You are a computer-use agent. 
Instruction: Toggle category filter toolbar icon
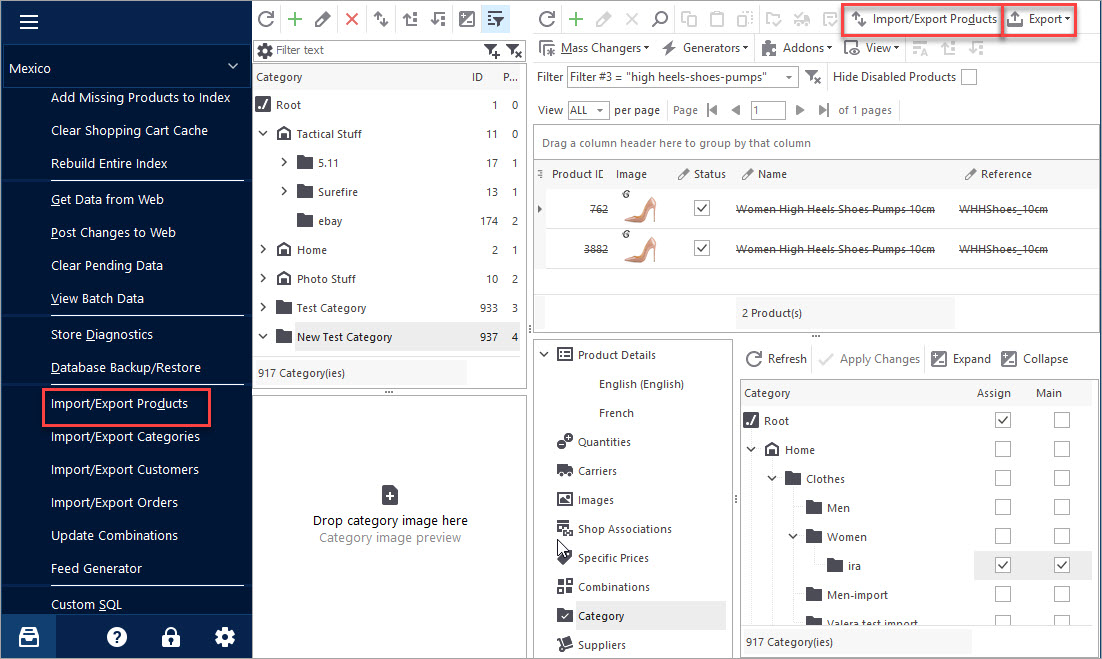click(x=495, y=19)
